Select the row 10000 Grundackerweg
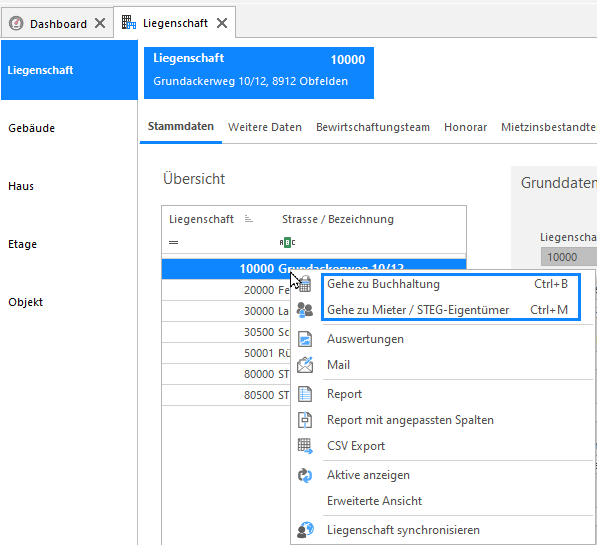Image resolution: width=597 pixels, height=545 pixels. click(314, 269)
